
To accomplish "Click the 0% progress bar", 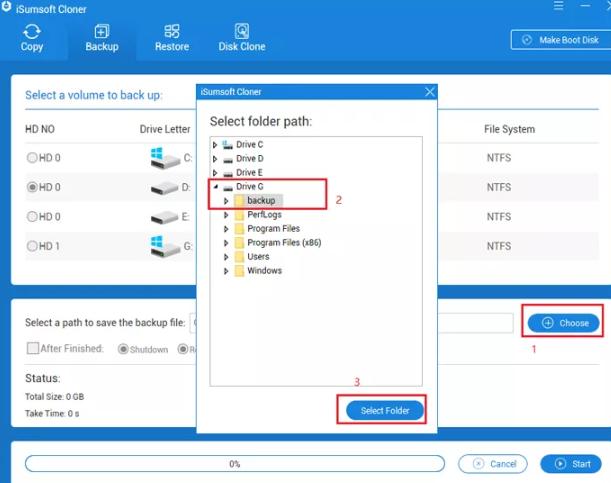I will (x=235, y=464).
